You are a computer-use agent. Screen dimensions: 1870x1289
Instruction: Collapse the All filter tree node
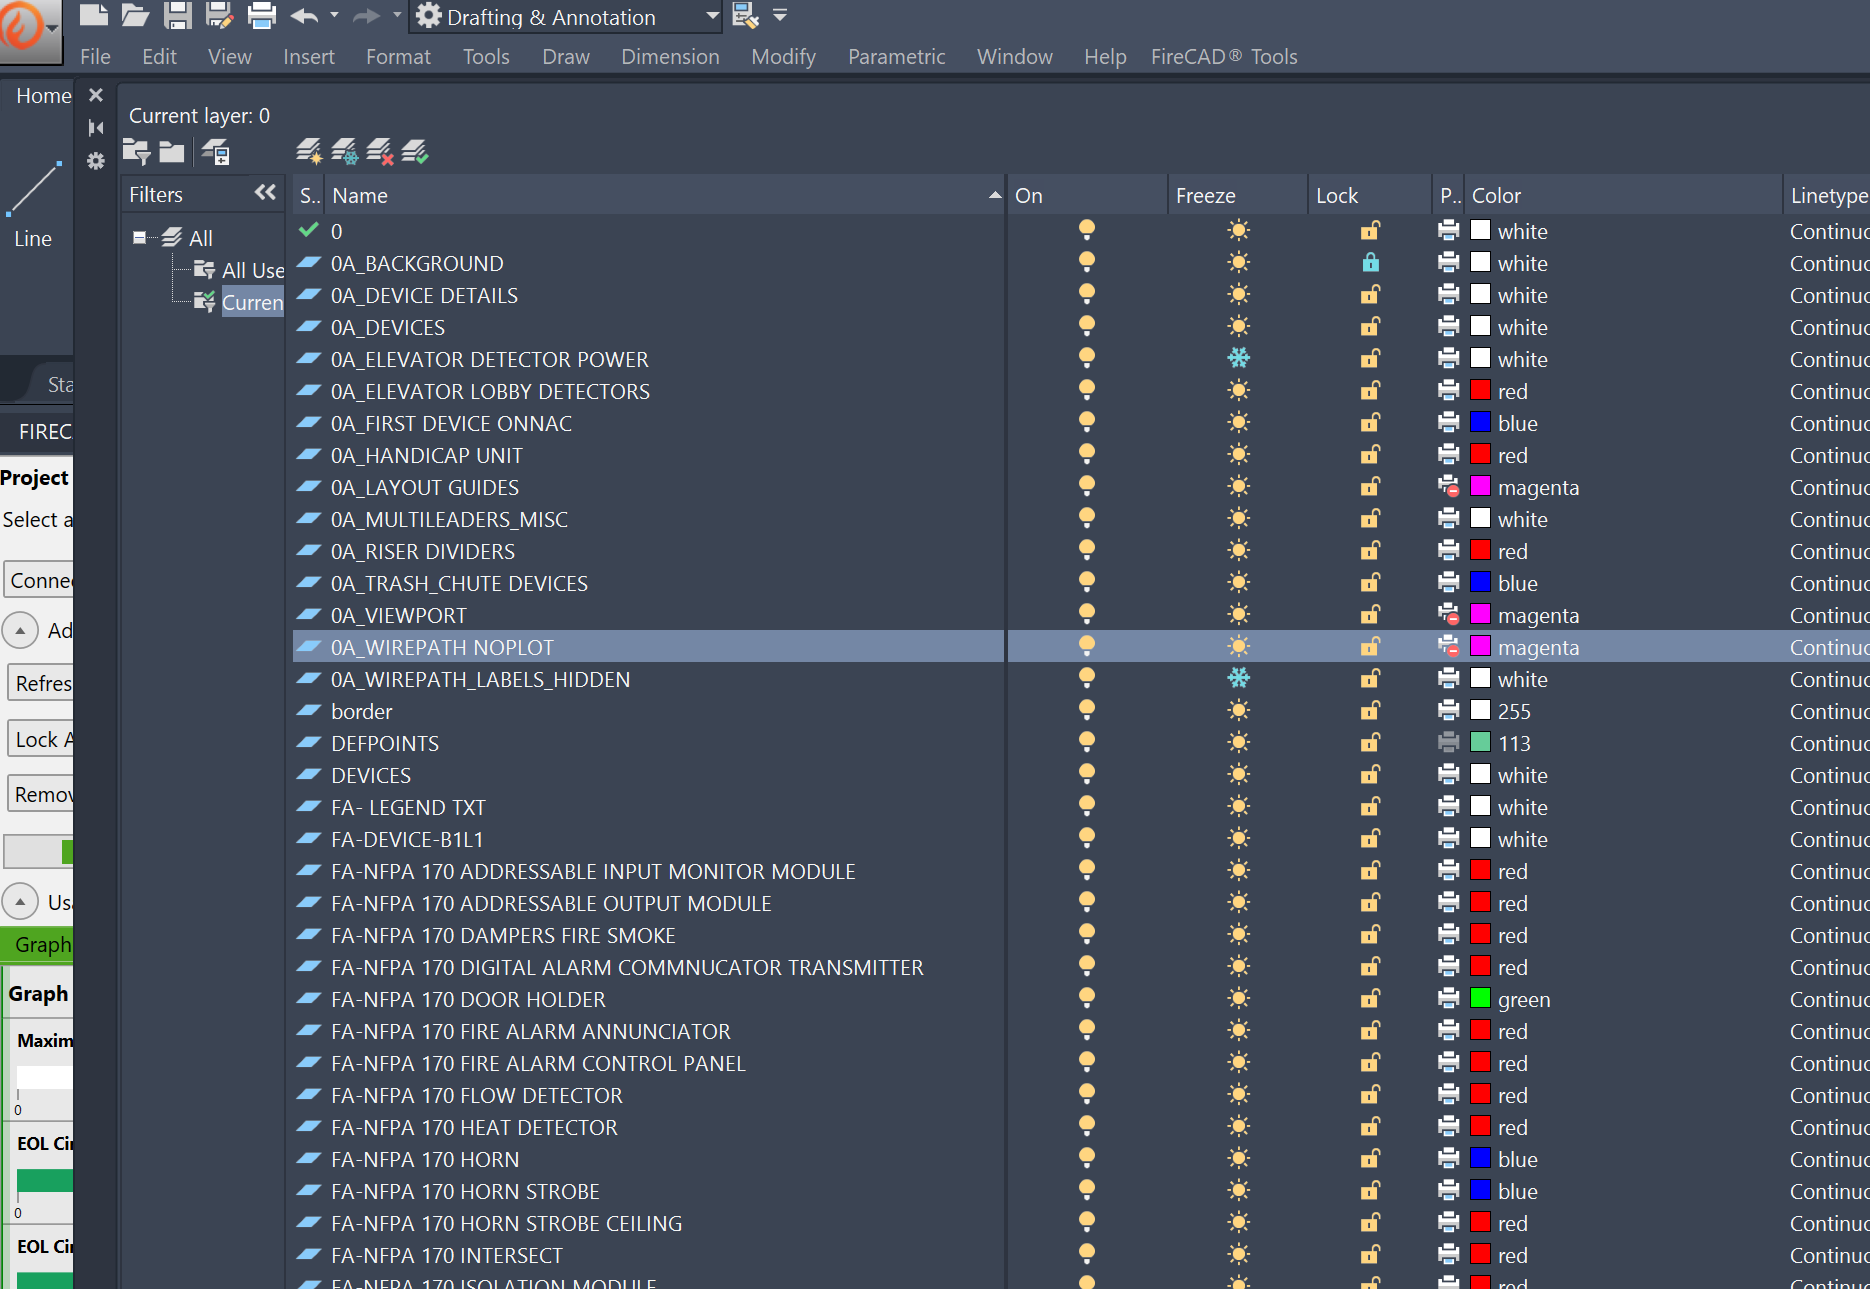click(x=139, y=237)
